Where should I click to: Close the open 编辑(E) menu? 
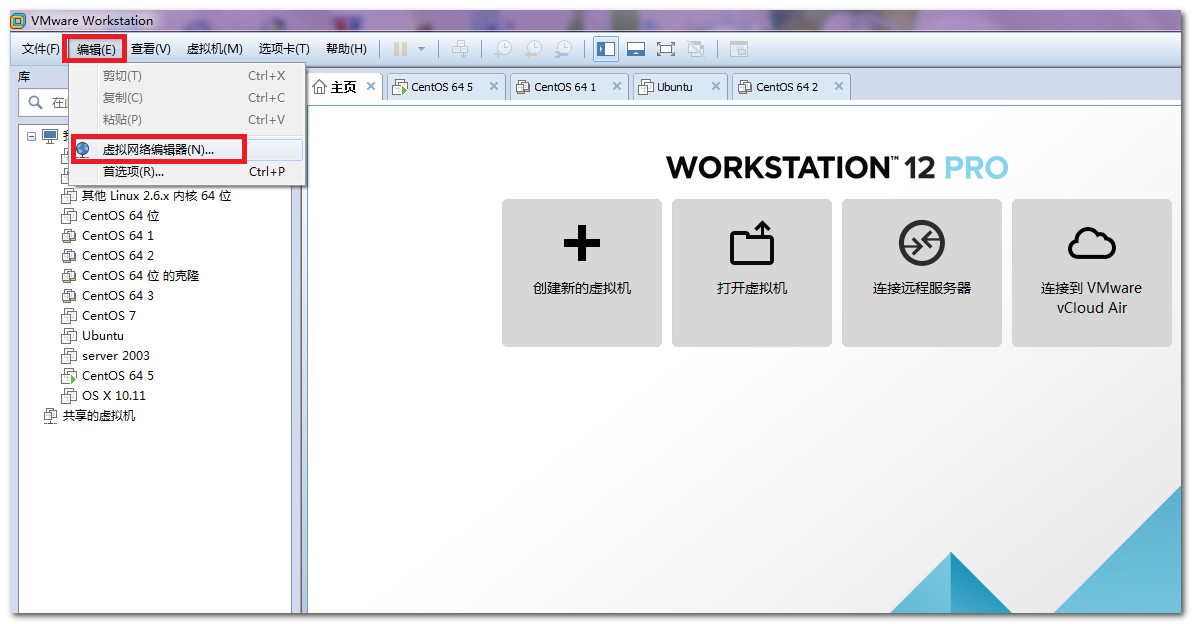tap(96, 49)
